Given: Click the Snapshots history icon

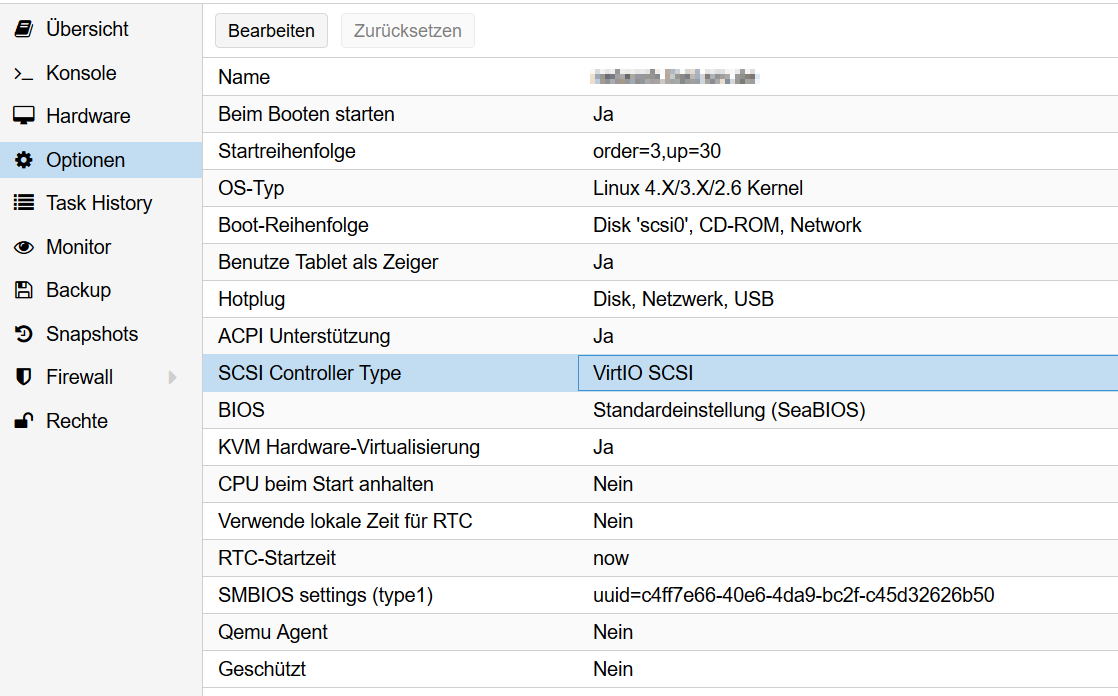Looking at the screenshot, I should 24,334.
